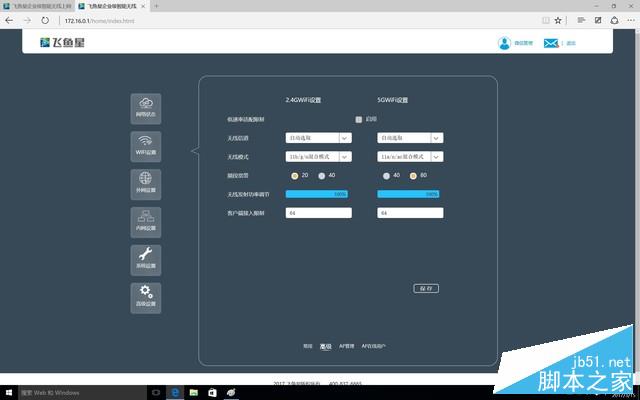Click the browser Share icon
Image resolution: width=640 pixels, height=400 pixels.
coord(614,20)
